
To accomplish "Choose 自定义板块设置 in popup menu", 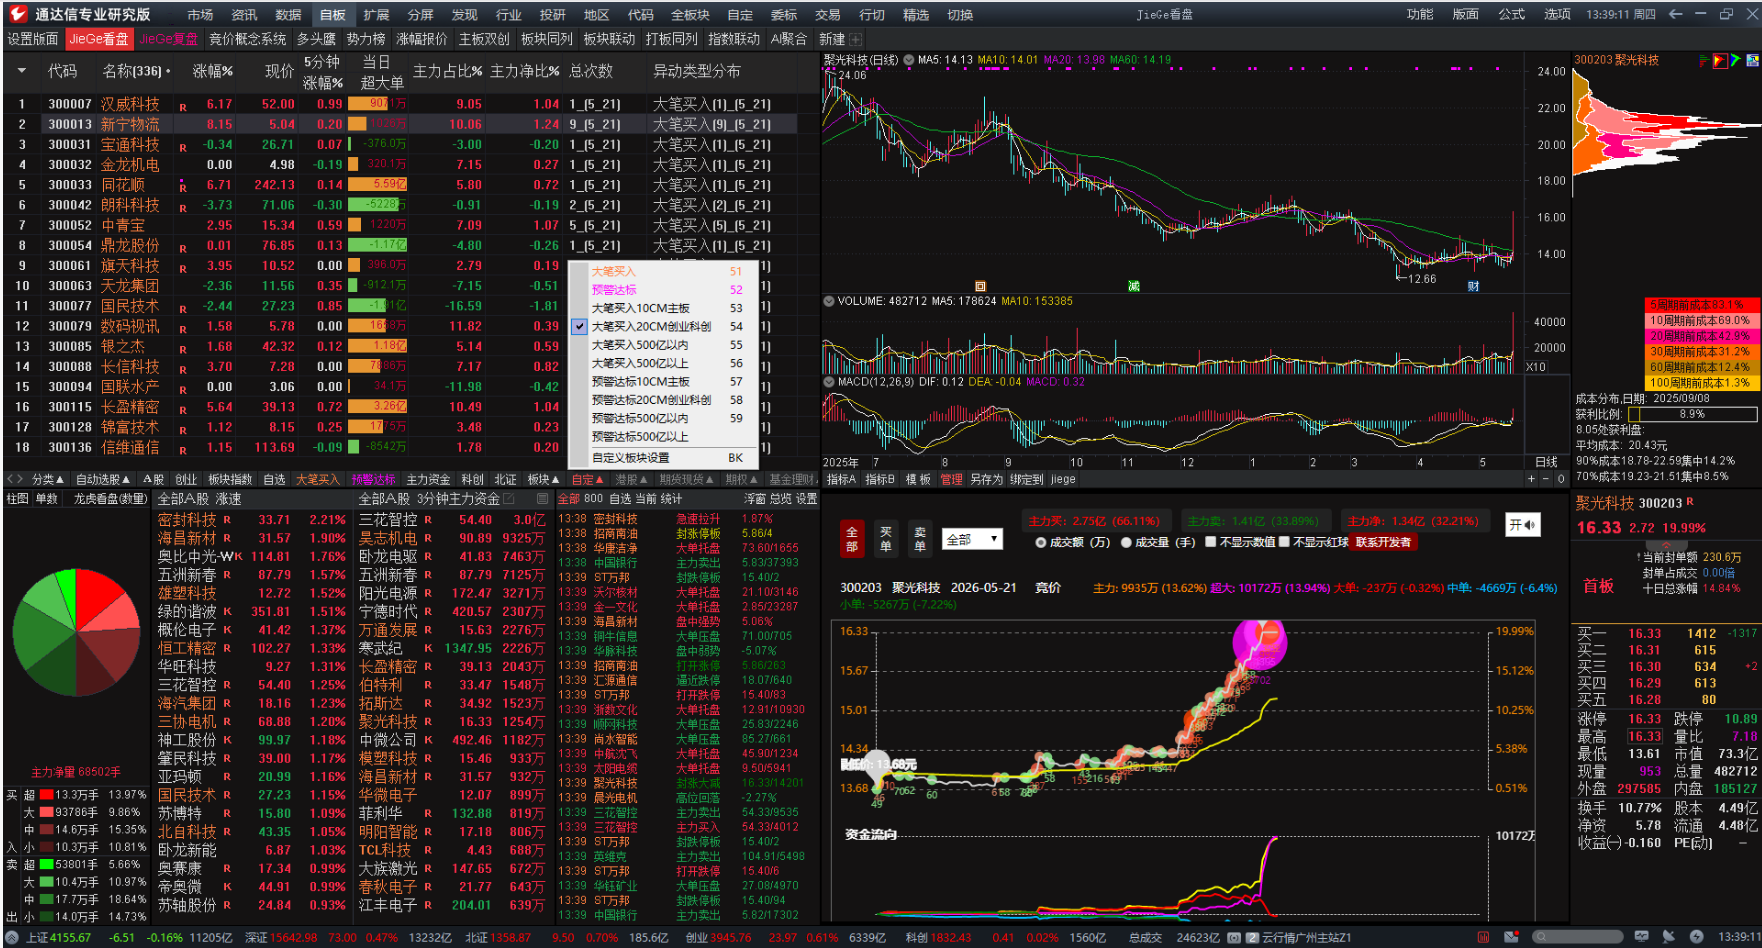I will click(x=664, y=458).
